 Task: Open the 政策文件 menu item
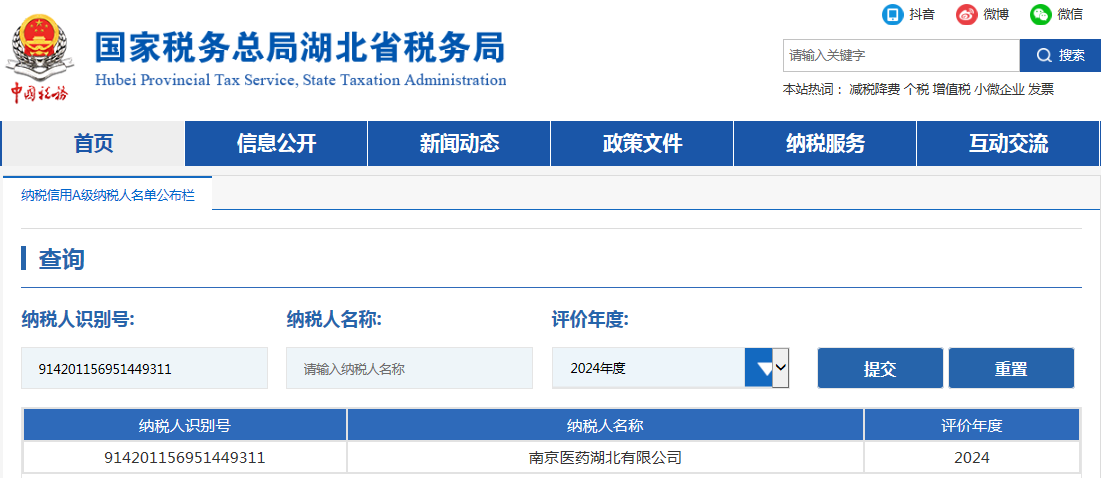[x=642, y=144]
